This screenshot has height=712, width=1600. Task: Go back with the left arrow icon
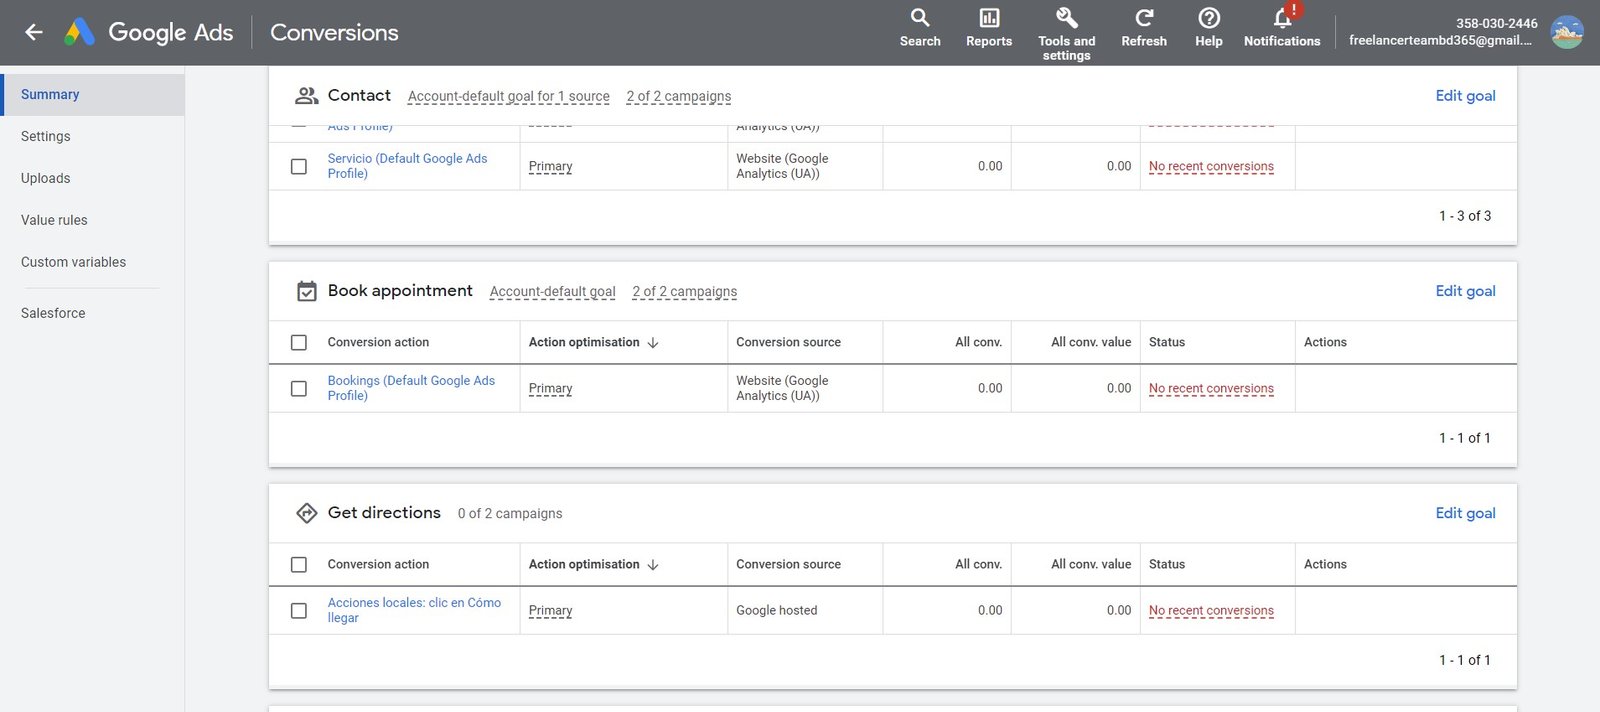tap(34, 32)
